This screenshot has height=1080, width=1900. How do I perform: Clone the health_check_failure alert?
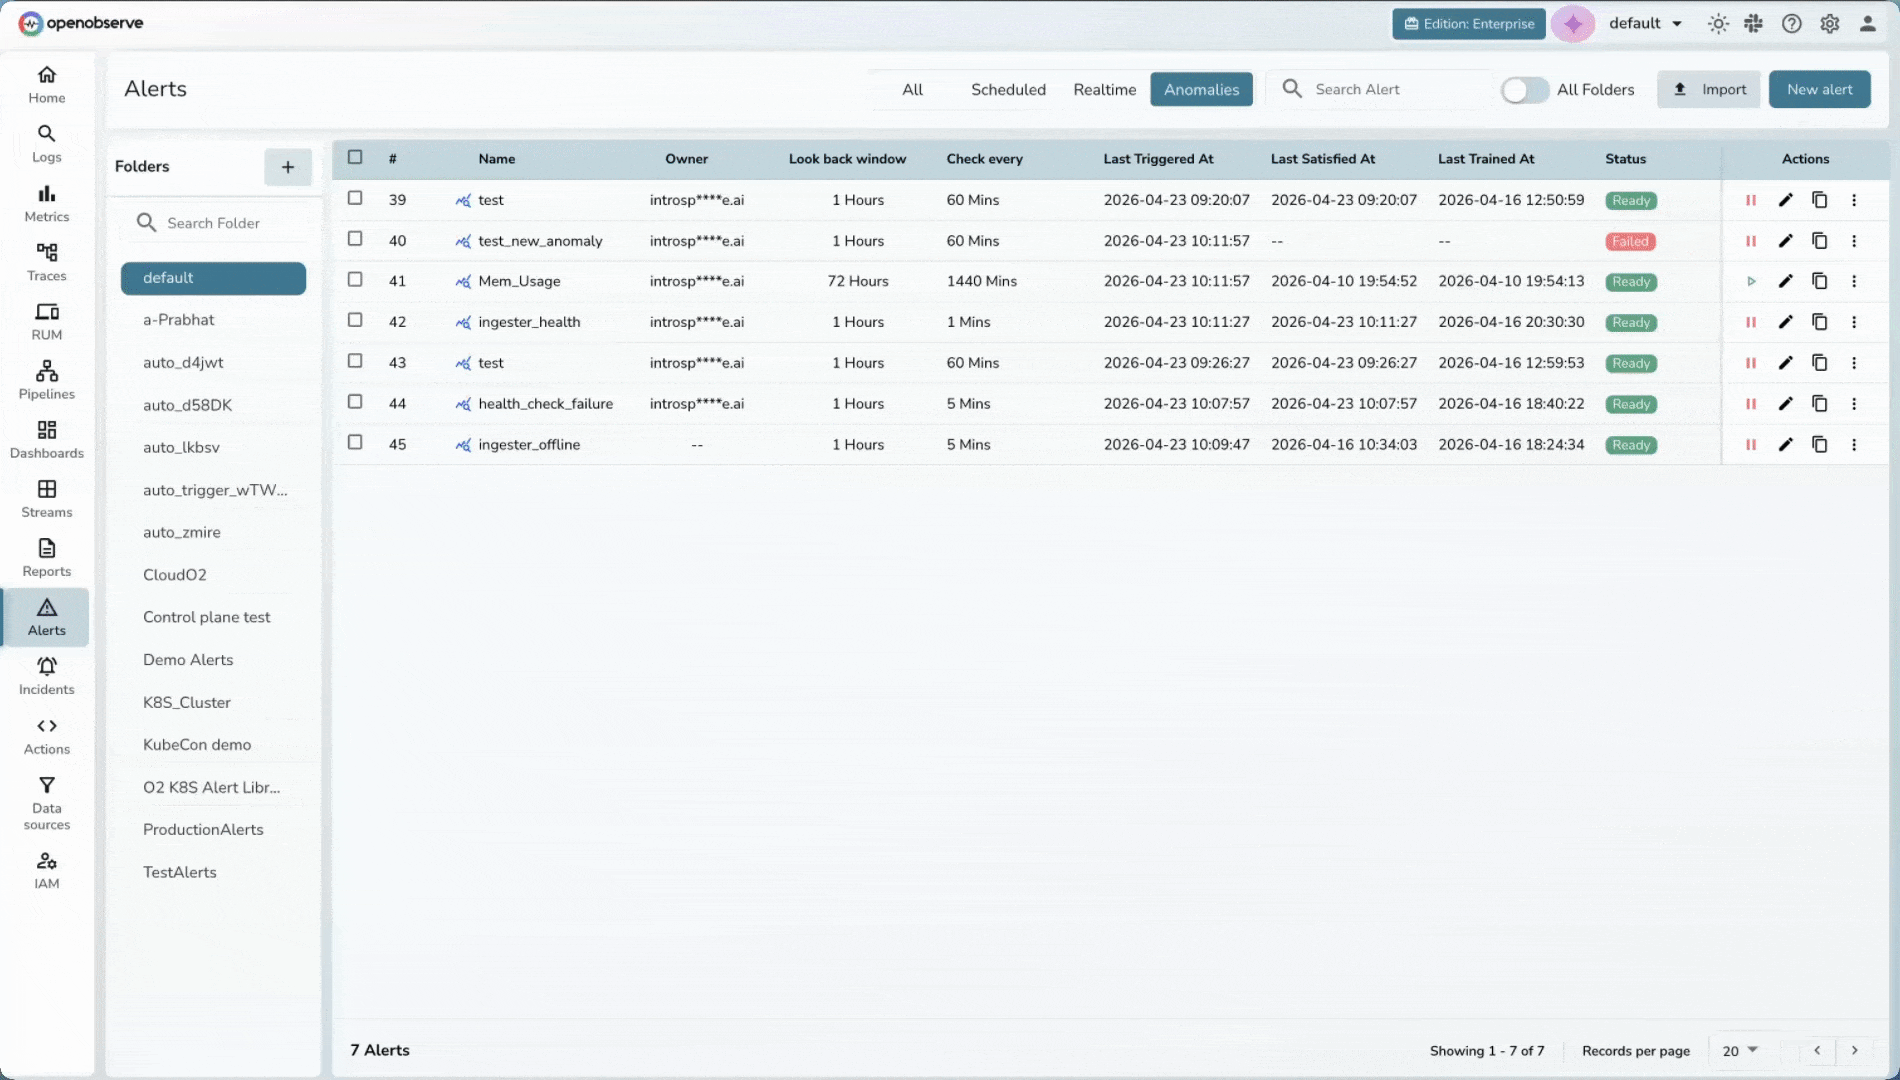pyautogui.click(x=1819, y=404)
